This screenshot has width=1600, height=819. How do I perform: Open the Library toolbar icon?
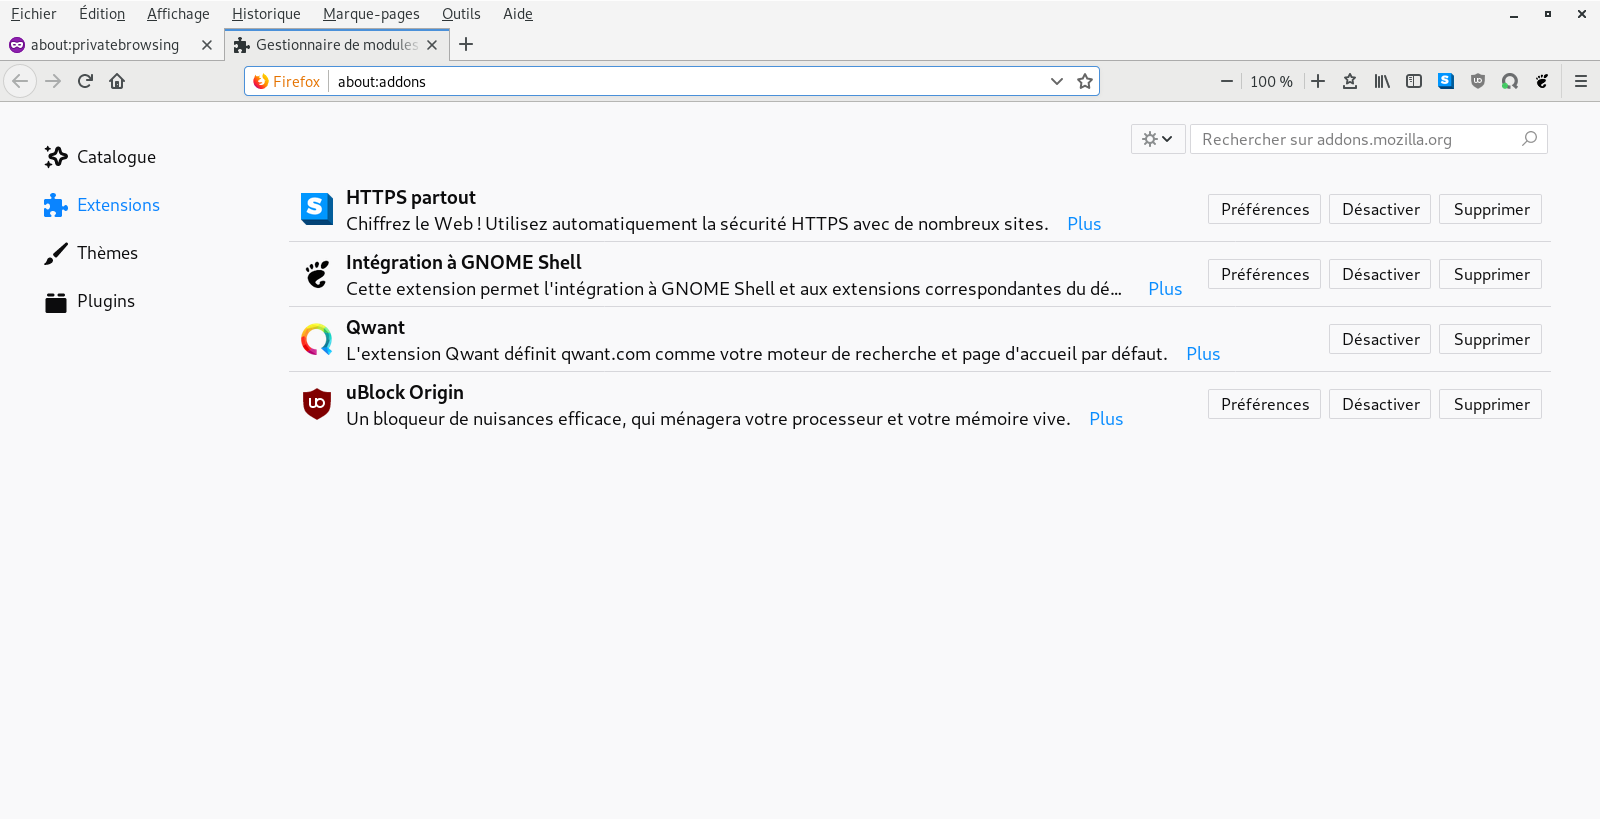[x=1382, y=81]
